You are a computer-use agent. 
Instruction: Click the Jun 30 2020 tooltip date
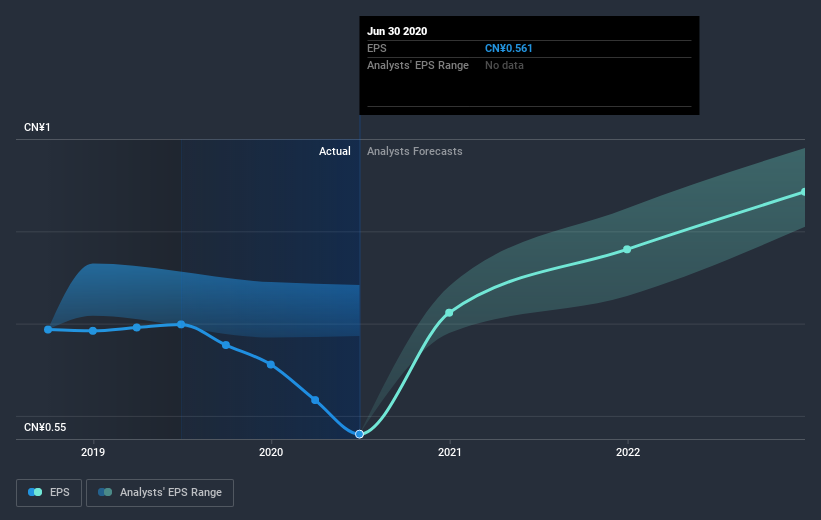tap(397, 31)
